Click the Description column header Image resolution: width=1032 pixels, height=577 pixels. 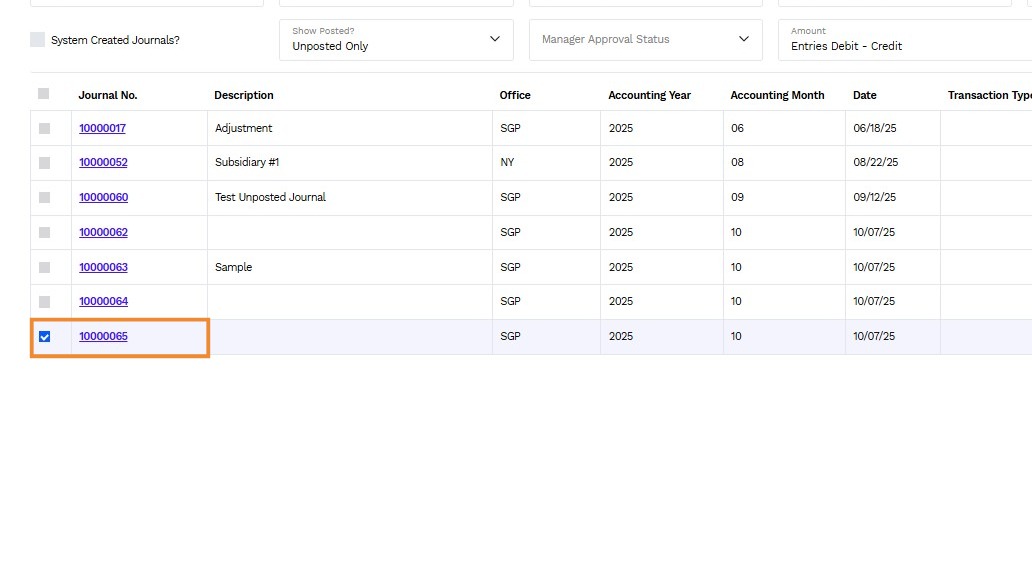pyautogui.click(x=244, y=95)
